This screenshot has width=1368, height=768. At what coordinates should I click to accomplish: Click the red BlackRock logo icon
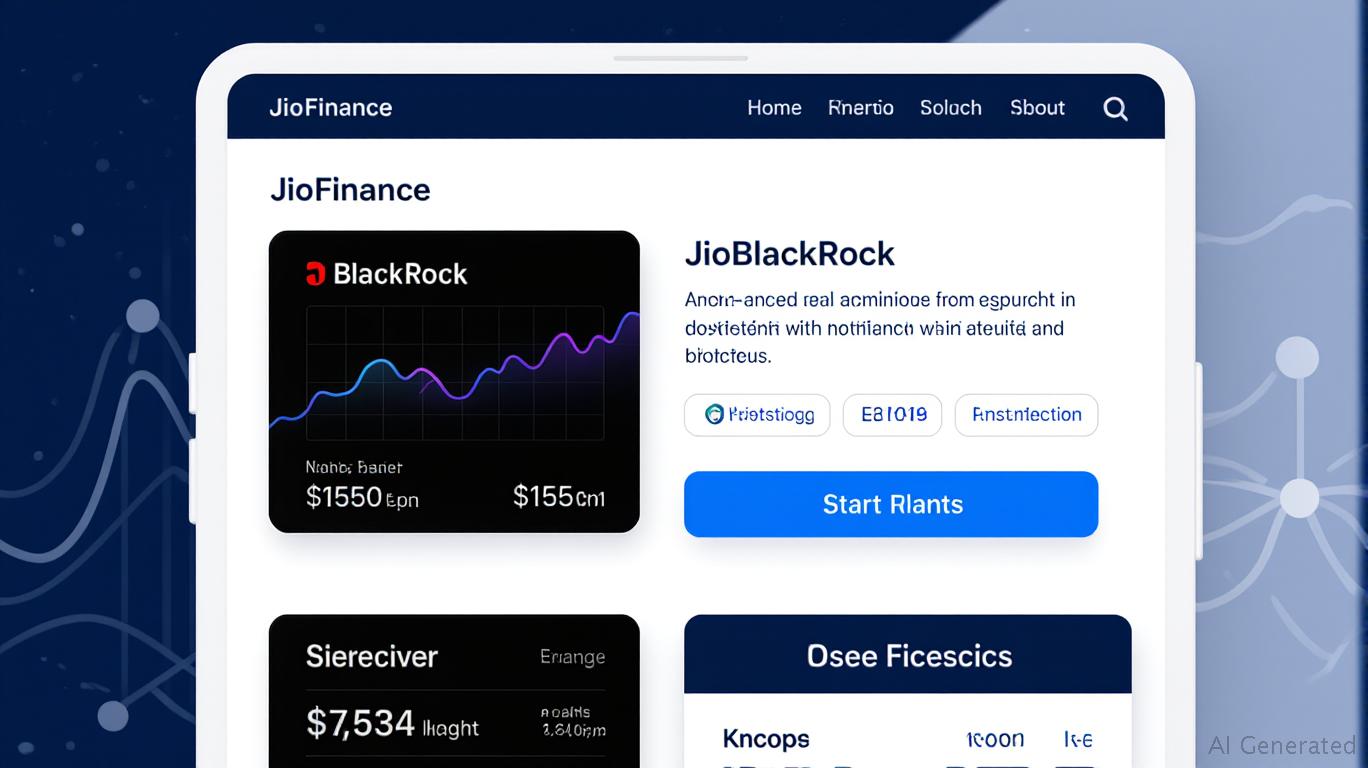(315, 274)
